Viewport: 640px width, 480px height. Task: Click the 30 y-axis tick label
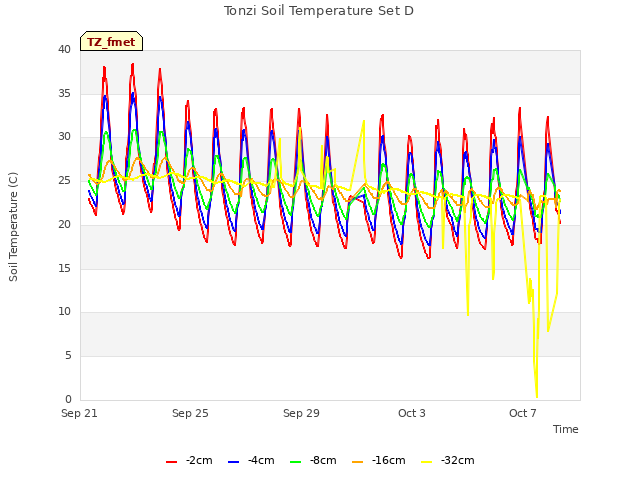pos(64,137)
